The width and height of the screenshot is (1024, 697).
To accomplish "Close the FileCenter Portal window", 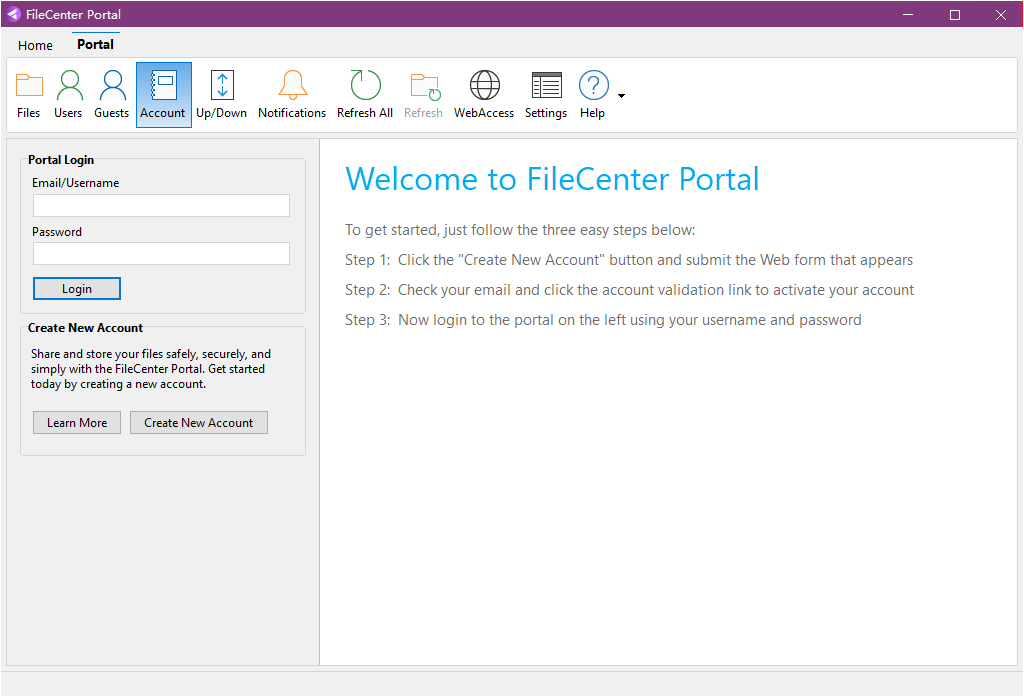I will 1000,14.
